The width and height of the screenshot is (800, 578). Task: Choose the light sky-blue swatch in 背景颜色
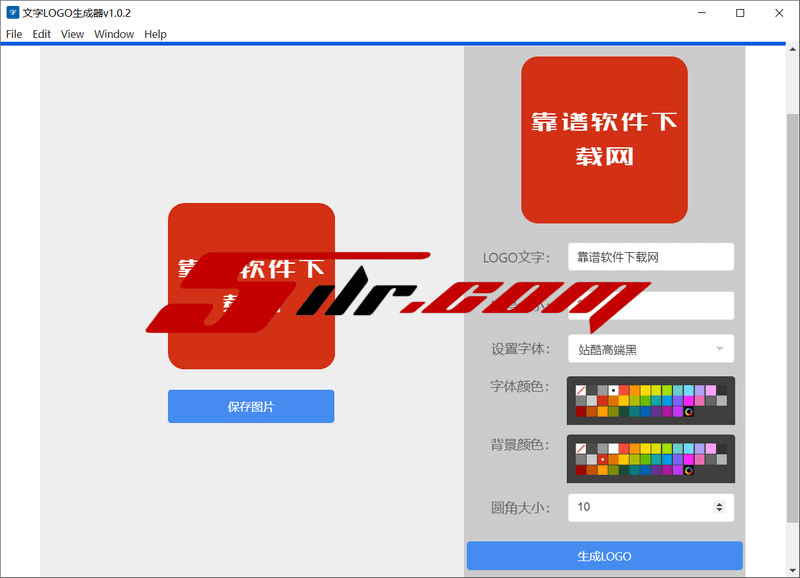(689, 448)
